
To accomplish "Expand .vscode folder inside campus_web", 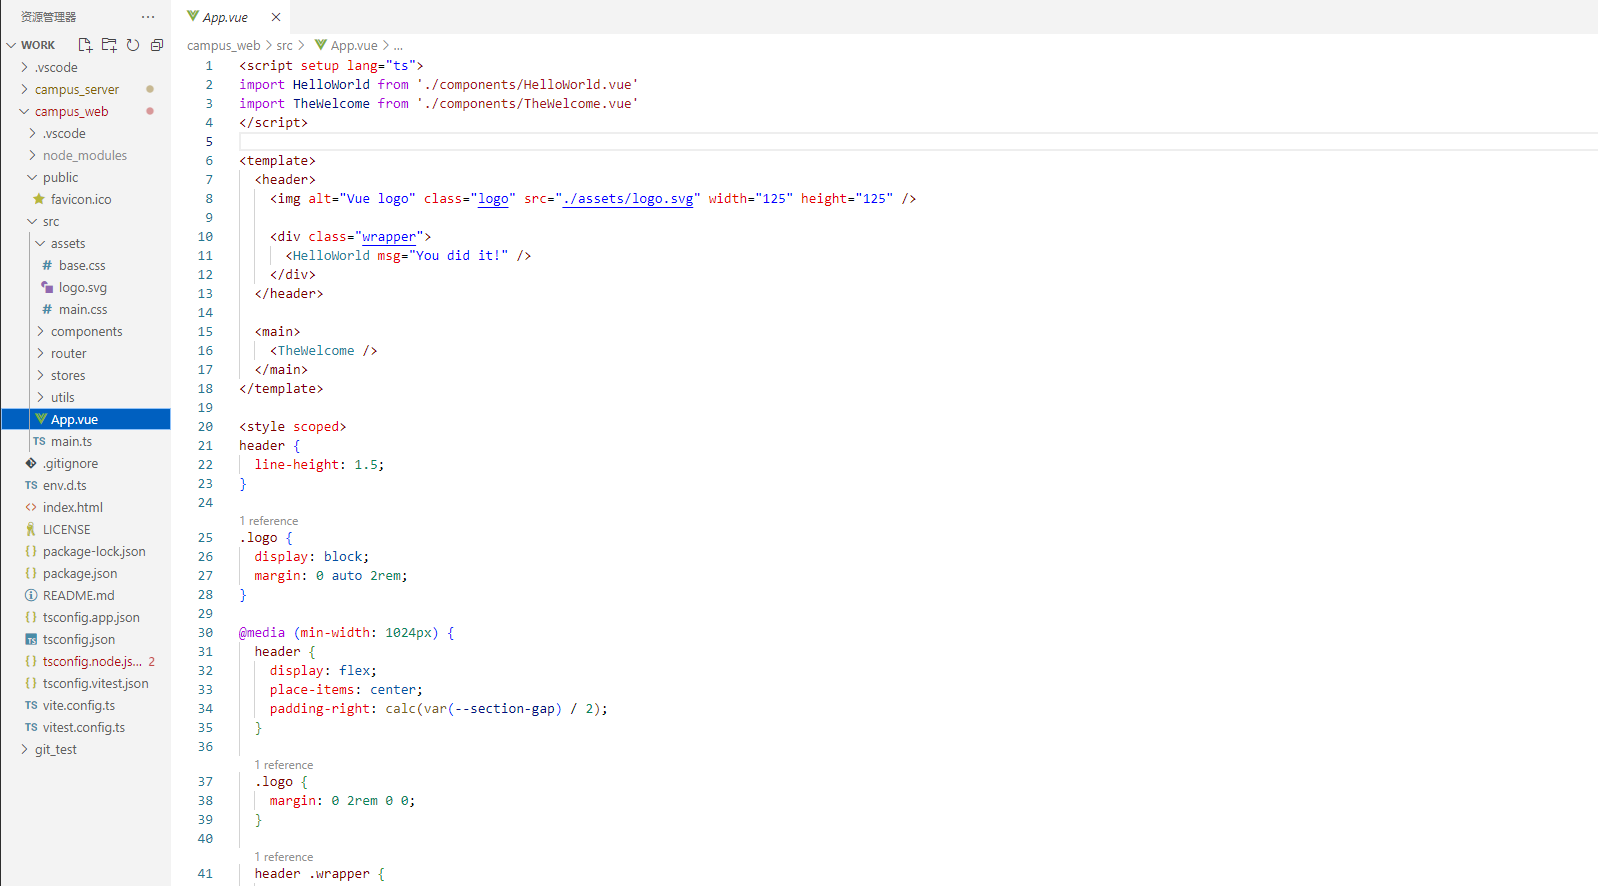I will [x=64, y=134].
